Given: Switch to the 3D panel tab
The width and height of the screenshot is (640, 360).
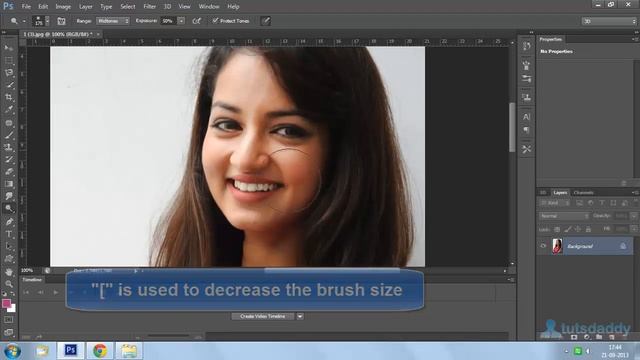Looking at the screenshot, I should coord(543,193).
